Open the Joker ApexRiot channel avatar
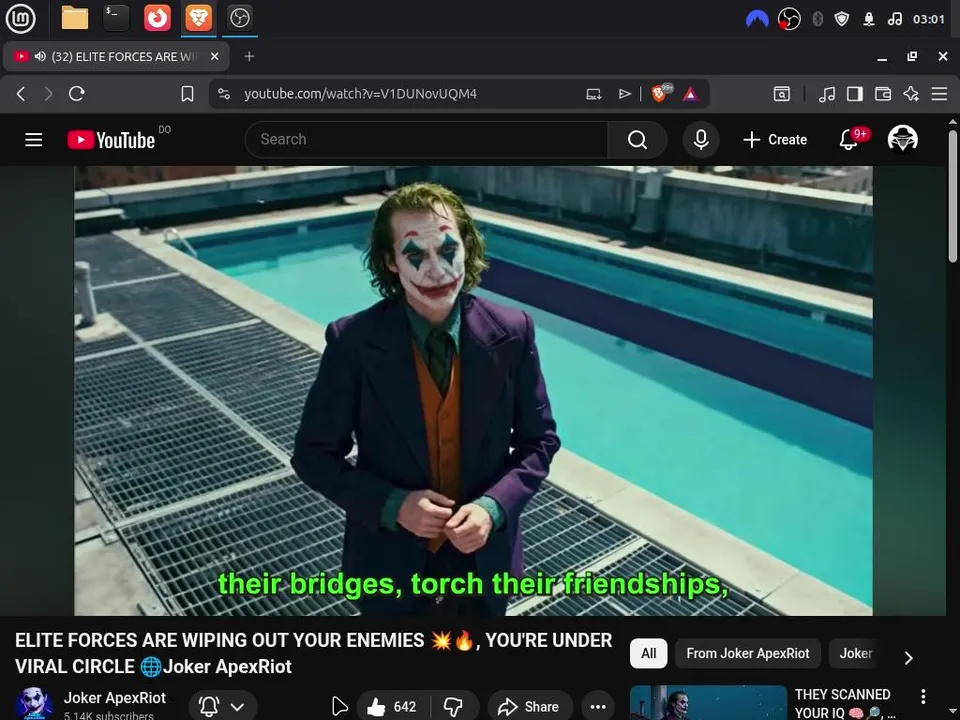 pos(34,704)
